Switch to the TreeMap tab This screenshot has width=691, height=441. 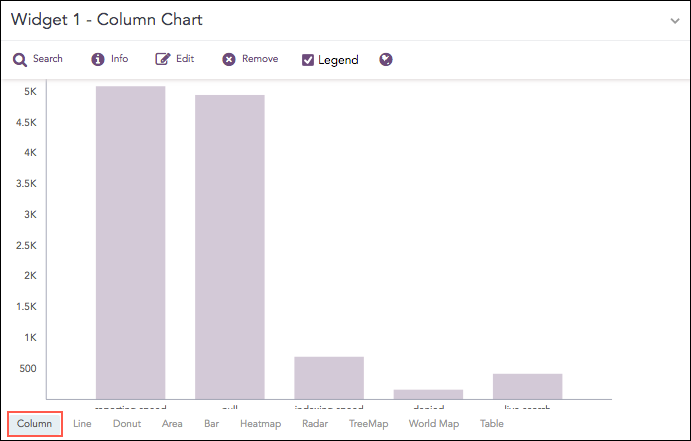pyautogui.click(x=368, y=424)
